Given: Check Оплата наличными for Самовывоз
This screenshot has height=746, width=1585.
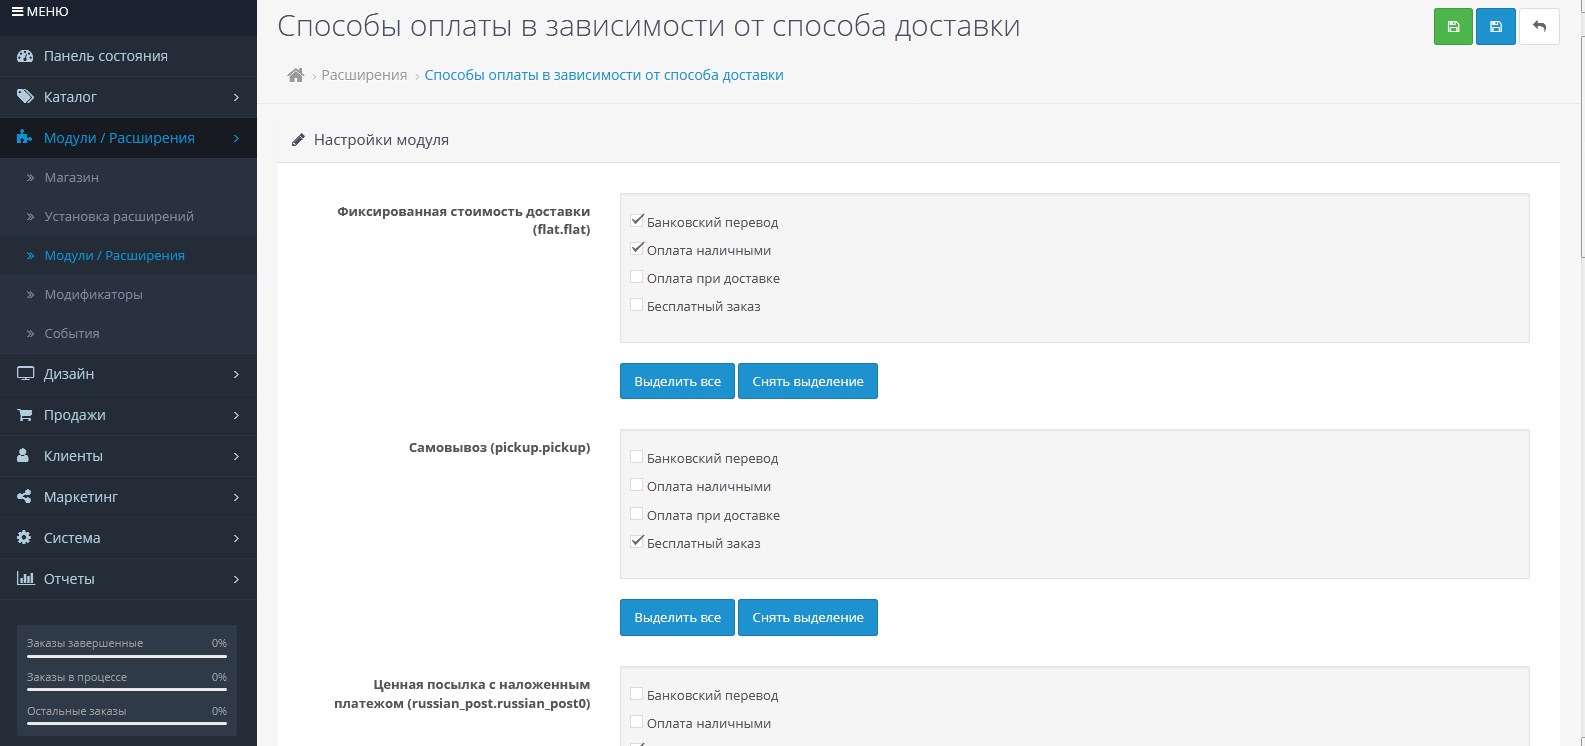Looking at the screenshot, I should pos(636,485).
